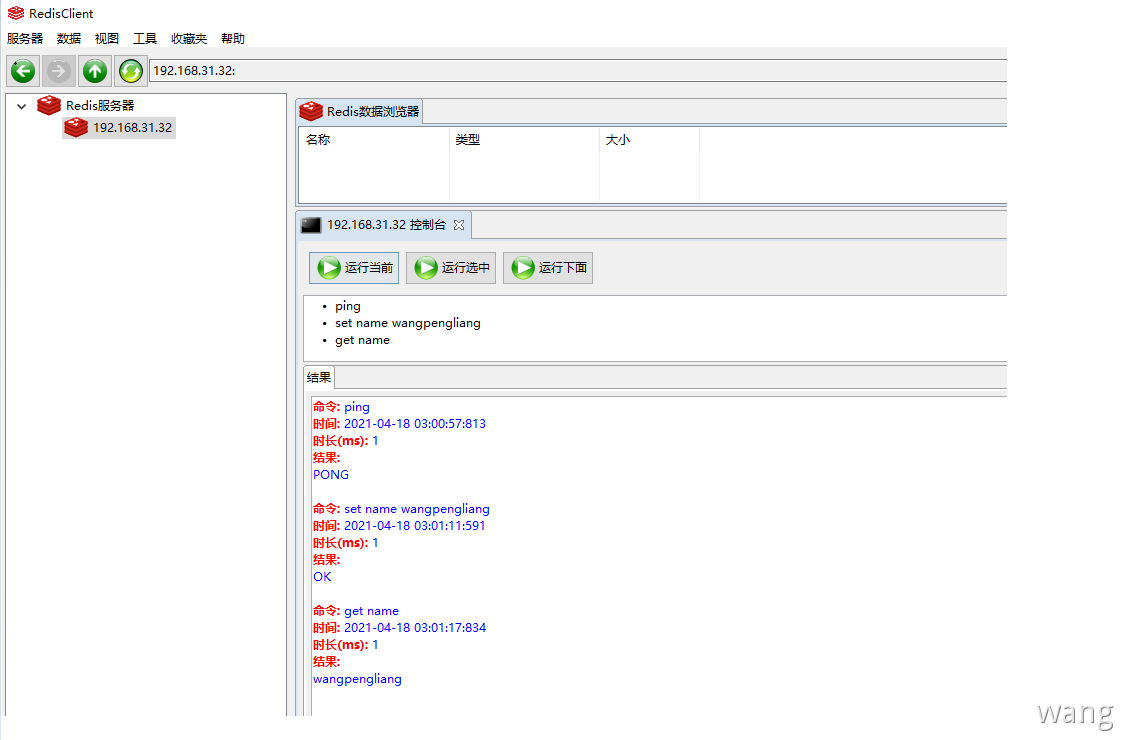This screenshot has height=740, width=1123.
Task: Open the 工具 menu
Action: click(145, 39)
